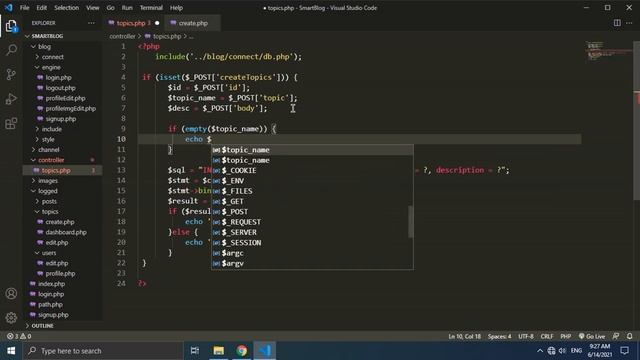Image resolution: width=640 pixels, height=360 pixels.
Task: Show hidden system tray icons
Action: [540, 351]
